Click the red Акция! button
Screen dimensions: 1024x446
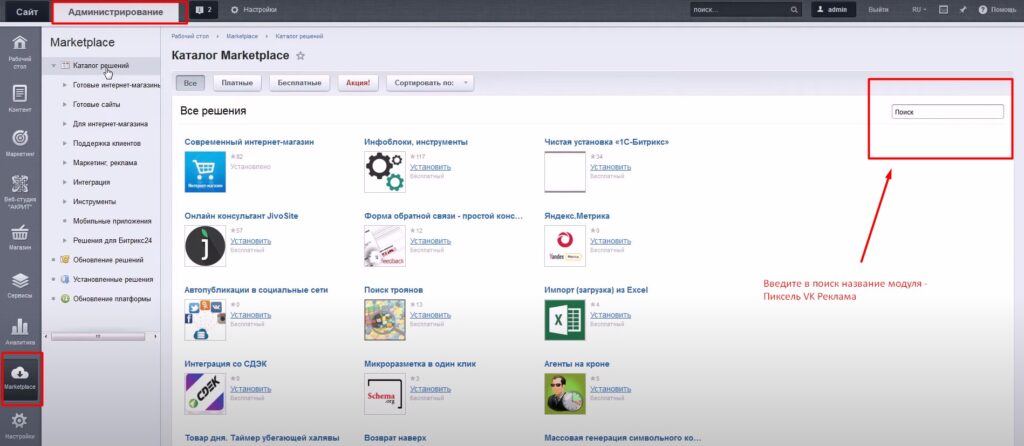point(359,83)
